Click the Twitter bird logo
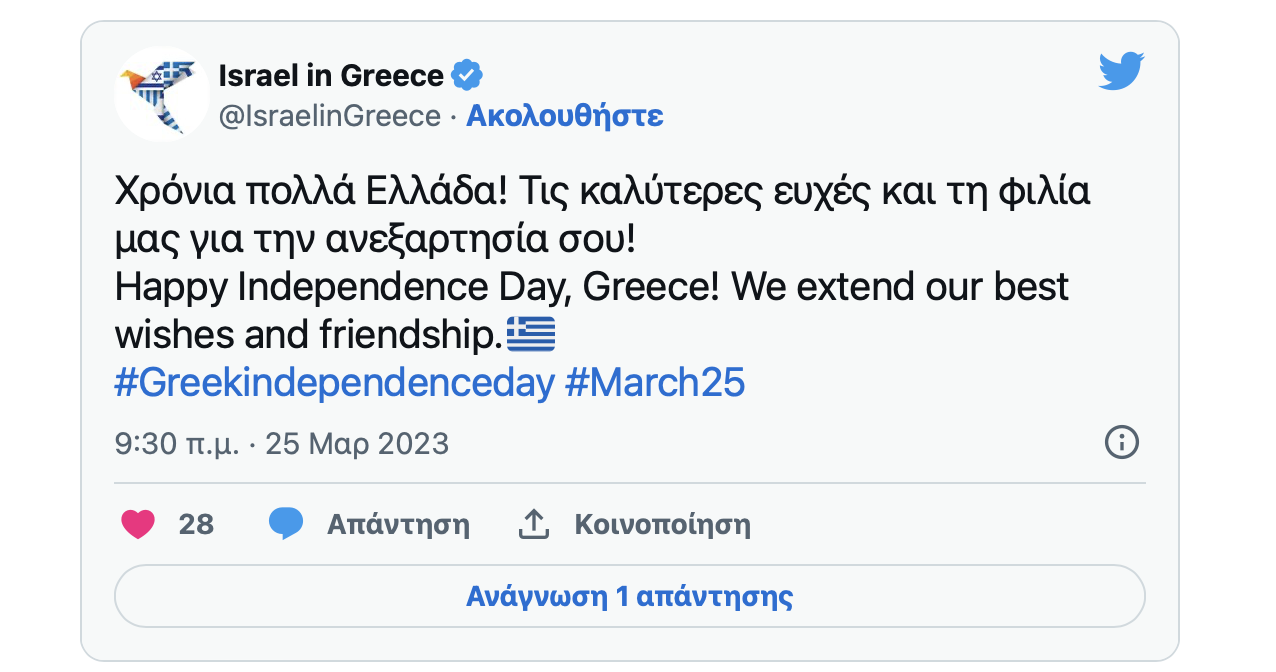 coord(1121,72)
